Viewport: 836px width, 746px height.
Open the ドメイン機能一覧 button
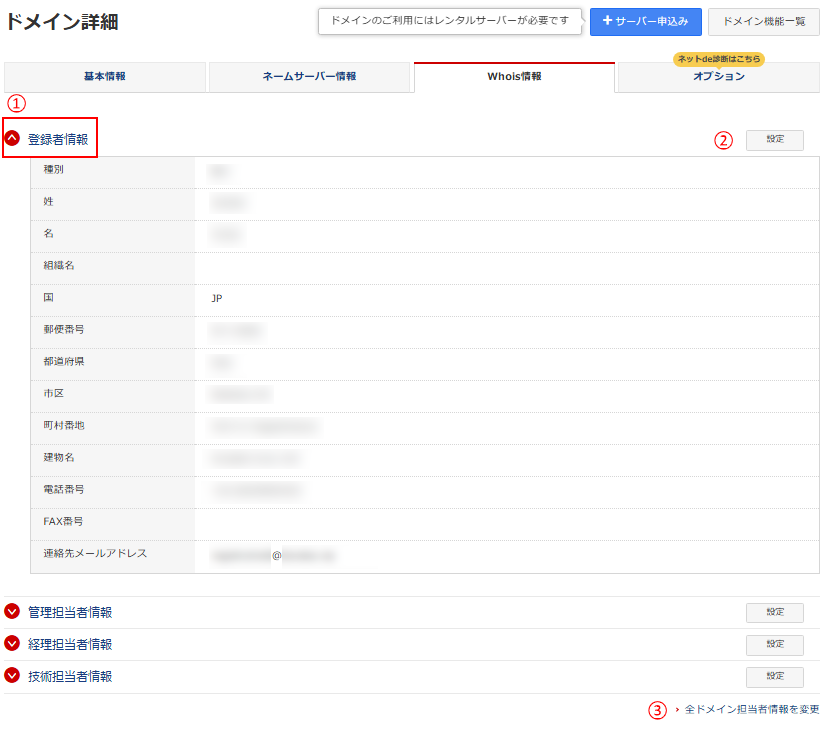[x=763, y=22]
